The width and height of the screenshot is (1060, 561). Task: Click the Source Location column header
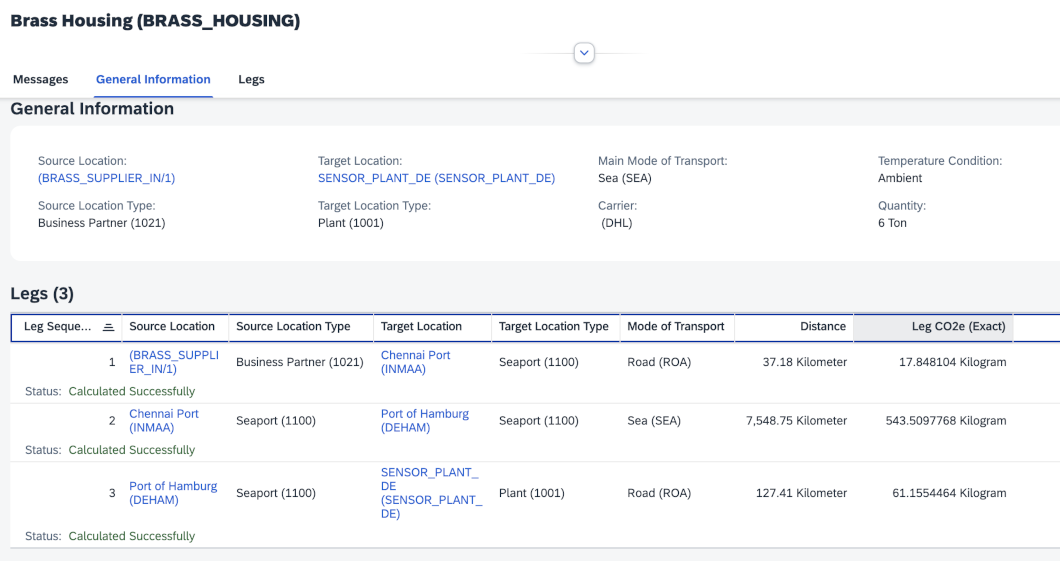(172, 327)
